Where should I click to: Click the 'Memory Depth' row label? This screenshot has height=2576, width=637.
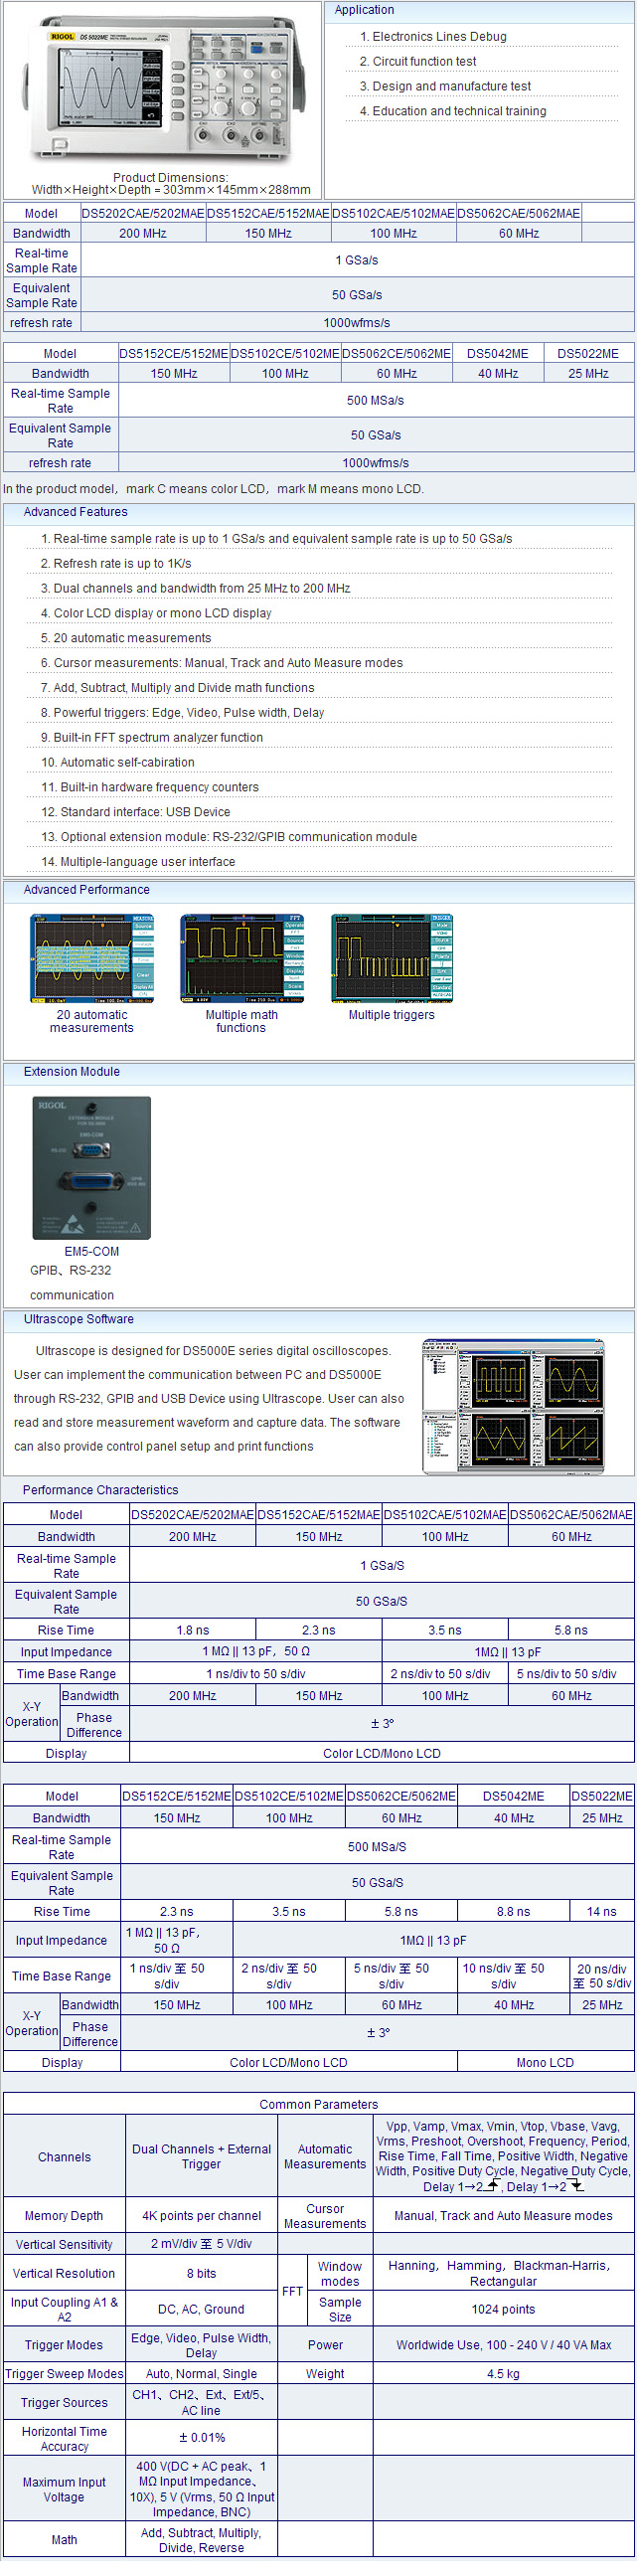pos(64,2217)
